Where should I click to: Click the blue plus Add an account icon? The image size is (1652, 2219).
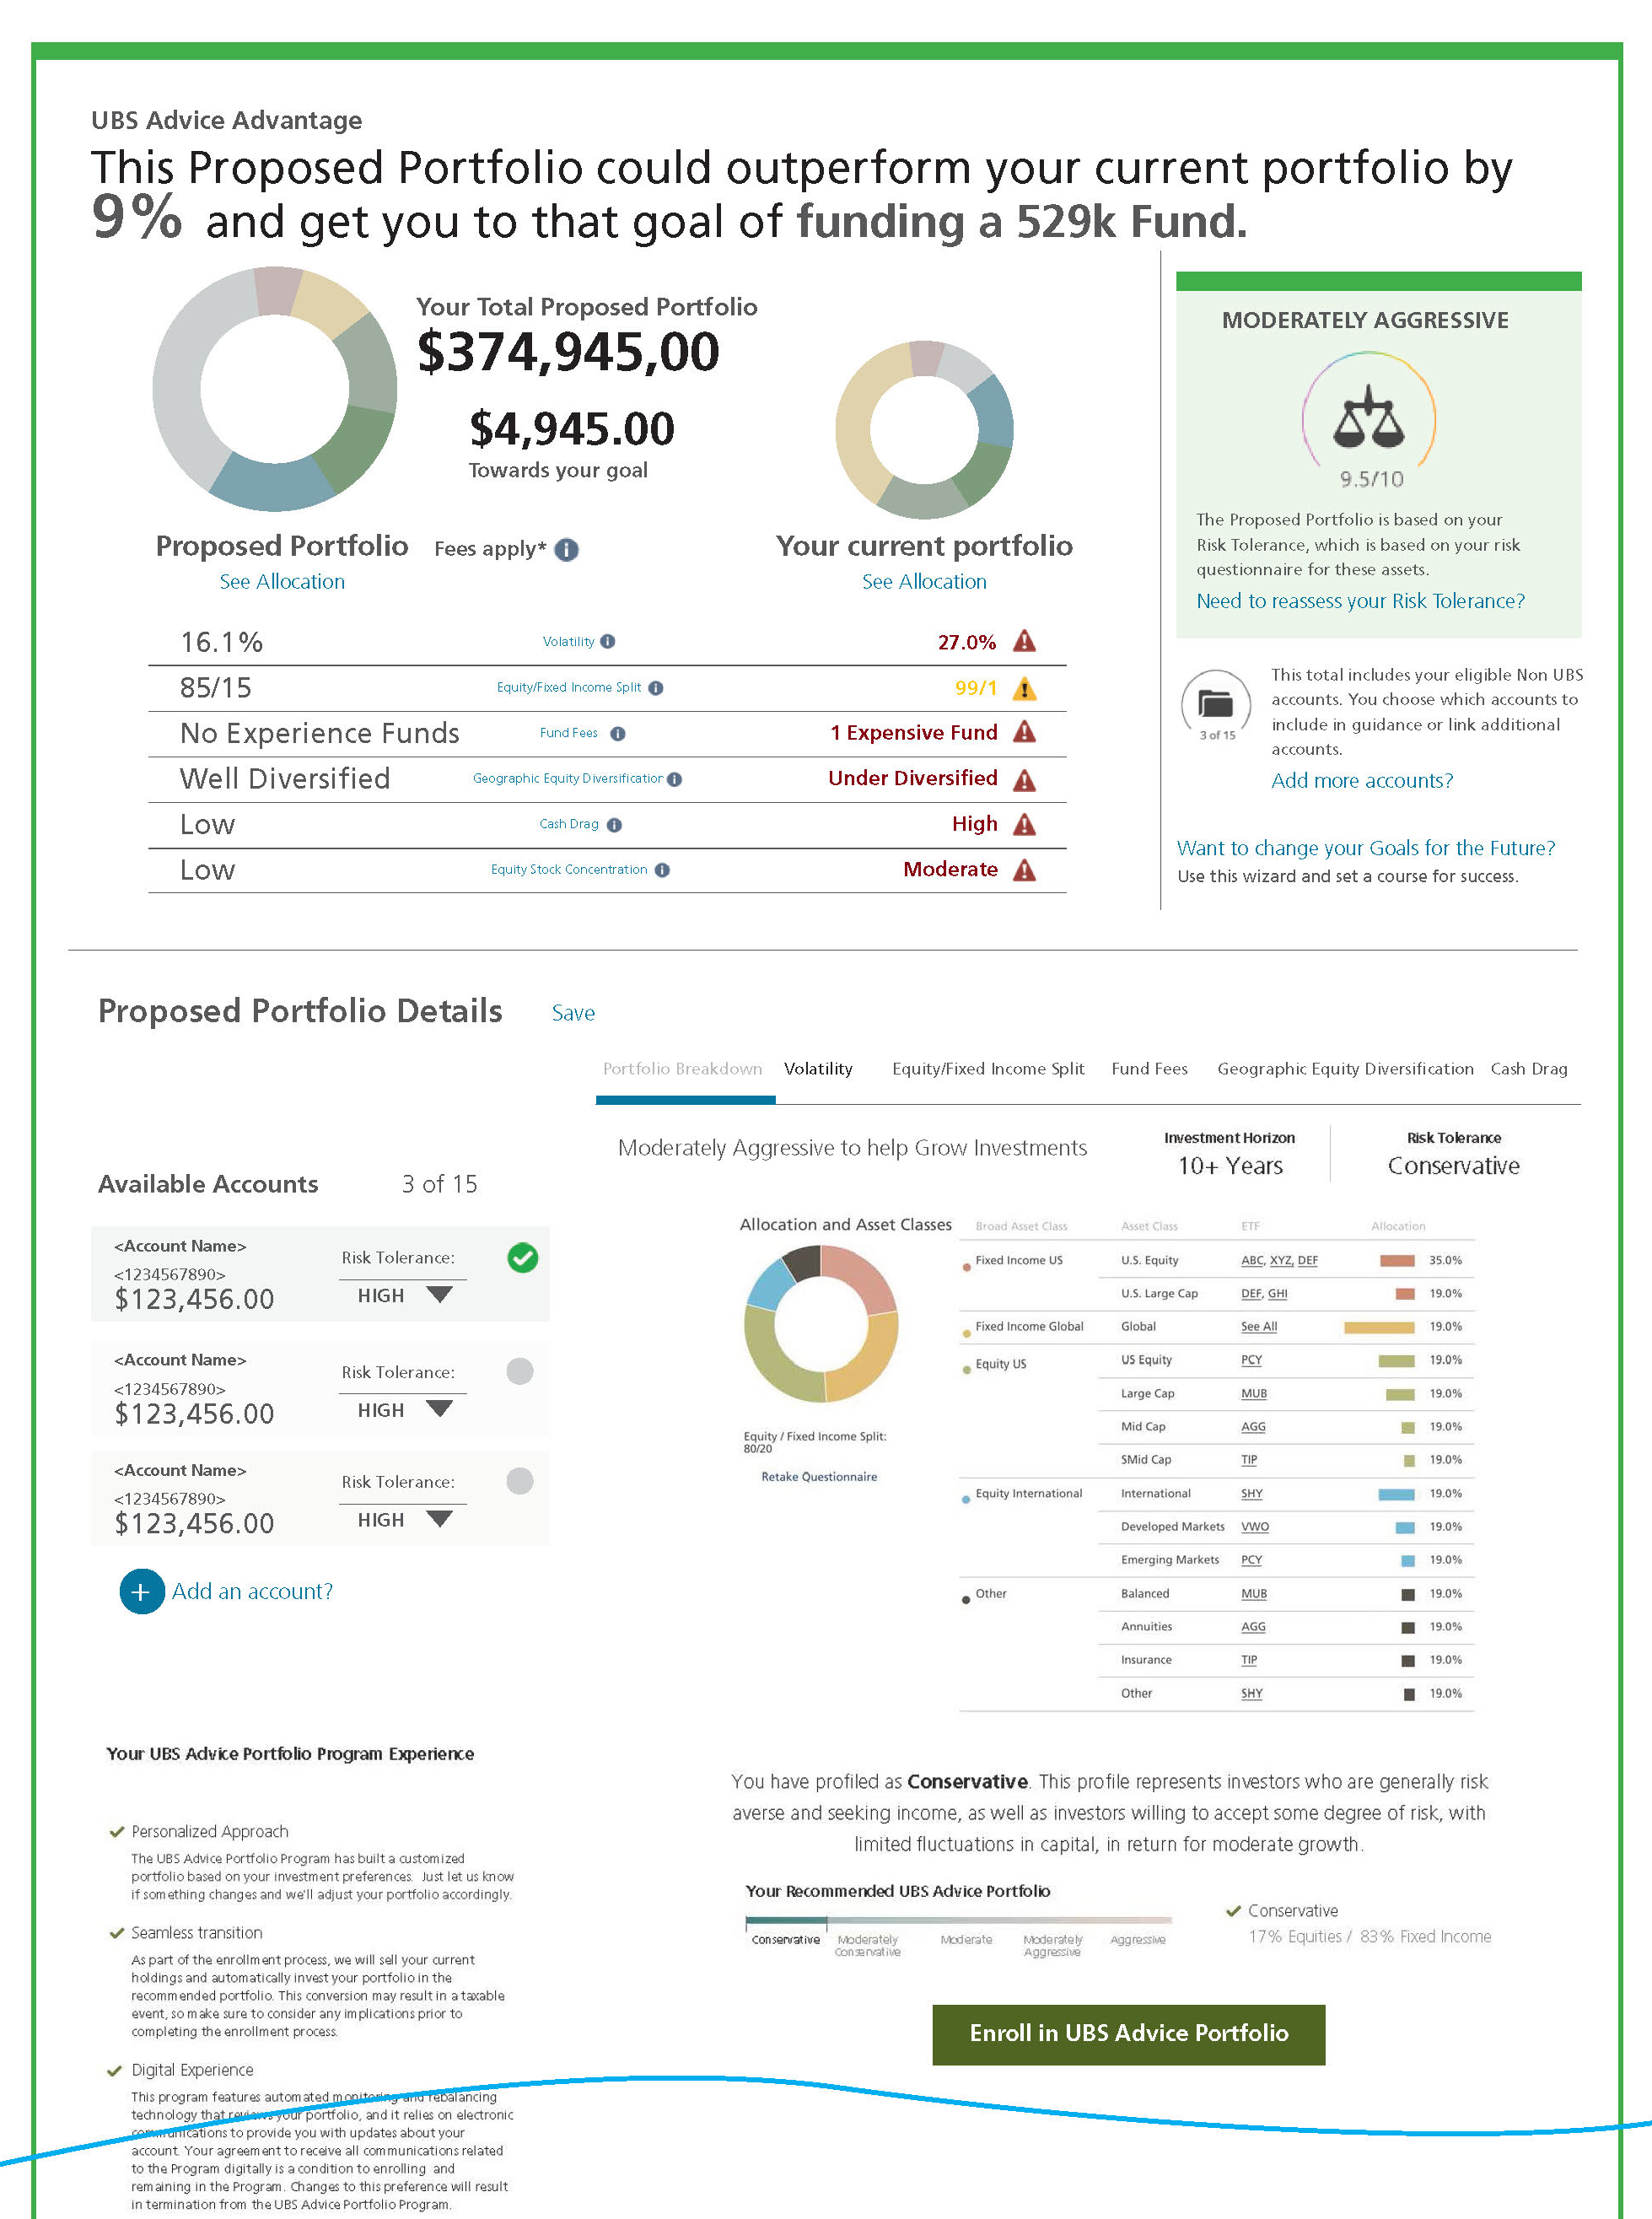pos(141,1591)
